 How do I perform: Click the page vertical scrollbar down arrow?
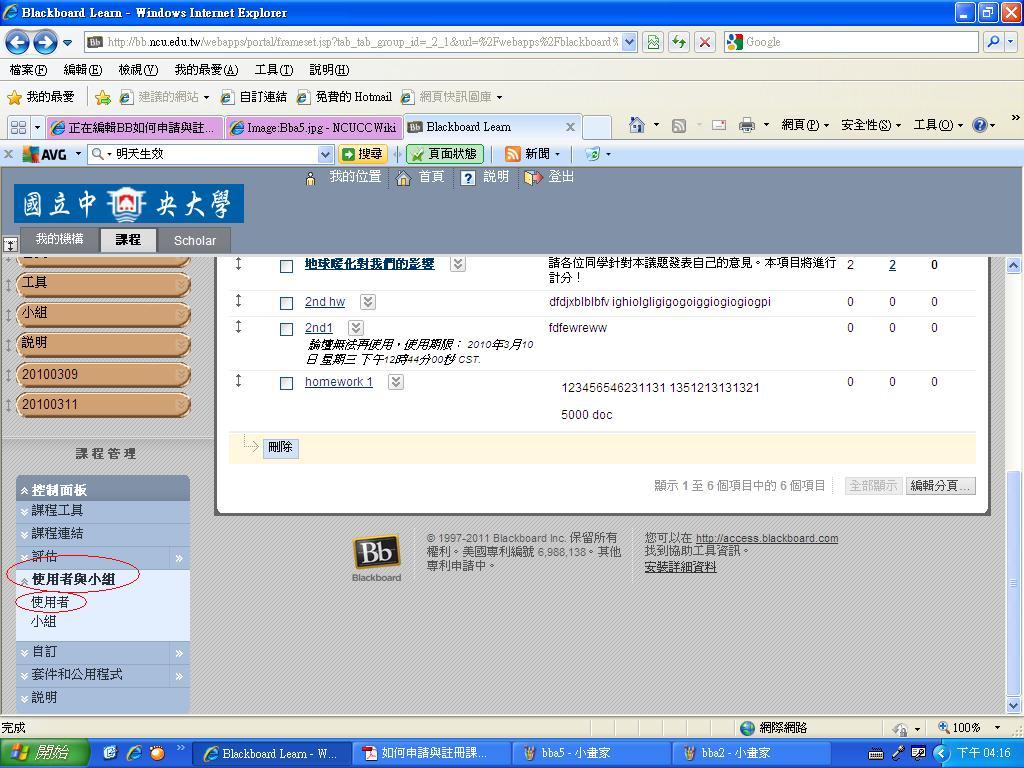pos(1013,705)
